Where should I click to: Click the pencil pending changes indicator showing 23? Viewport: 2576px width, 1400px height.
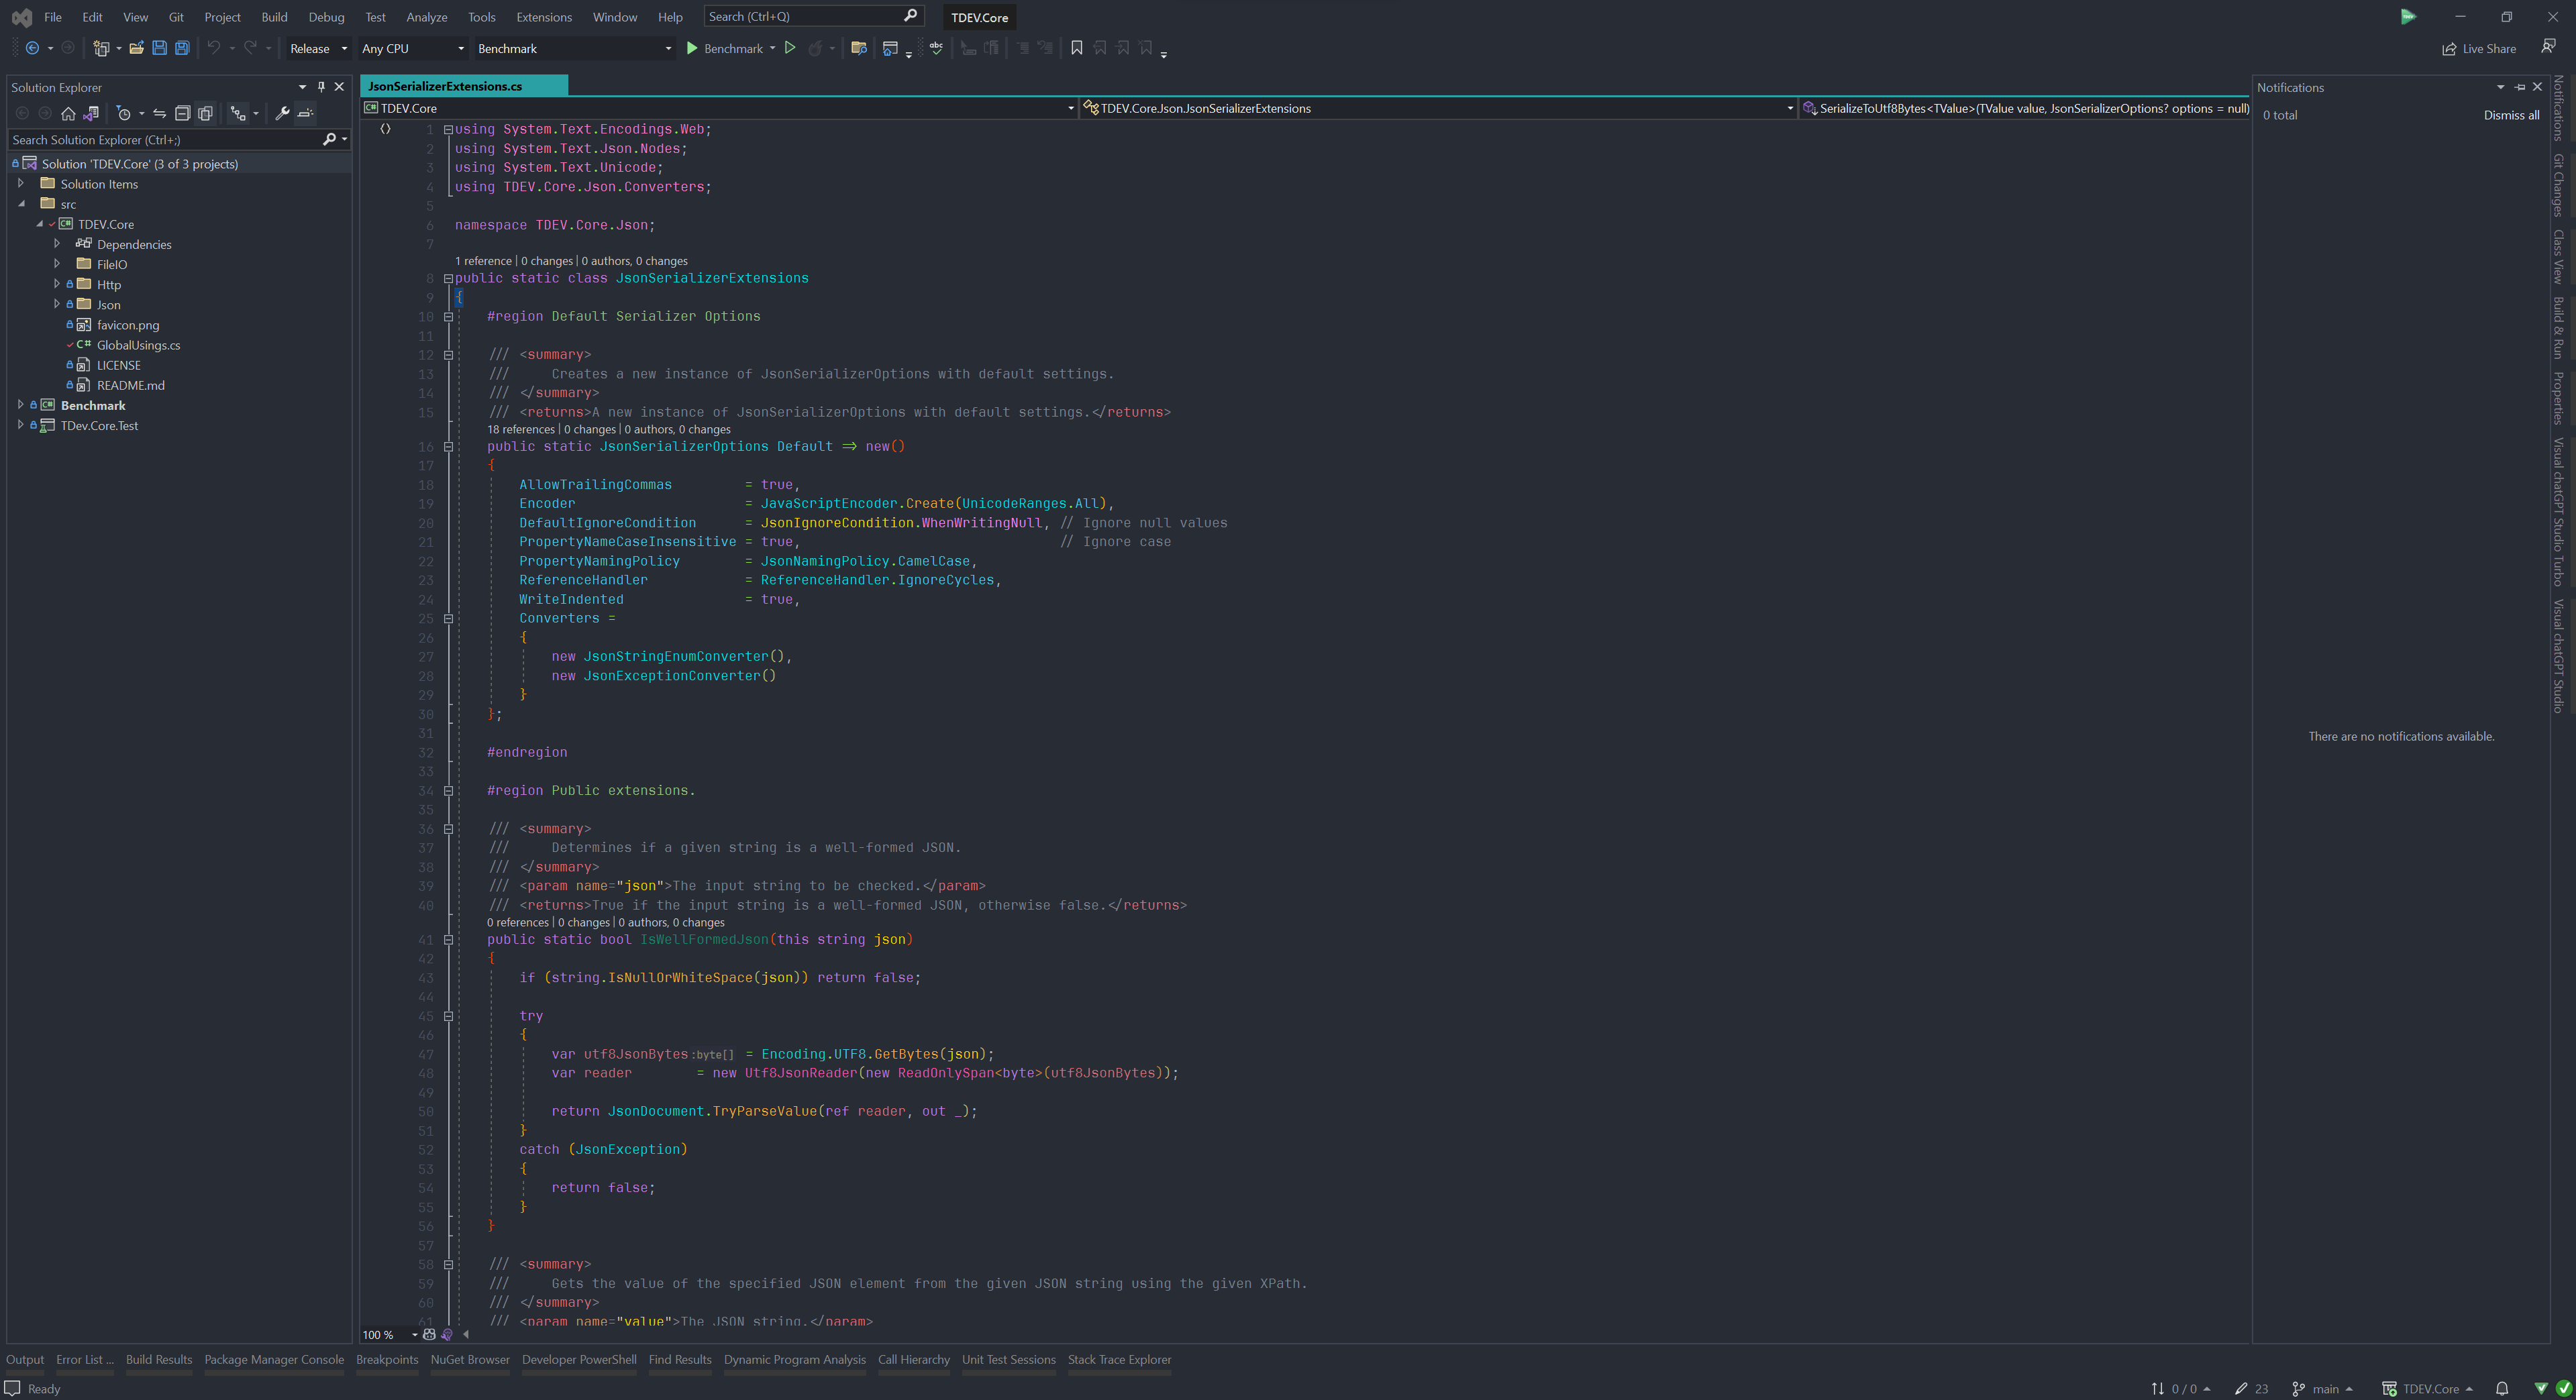2251,1388
